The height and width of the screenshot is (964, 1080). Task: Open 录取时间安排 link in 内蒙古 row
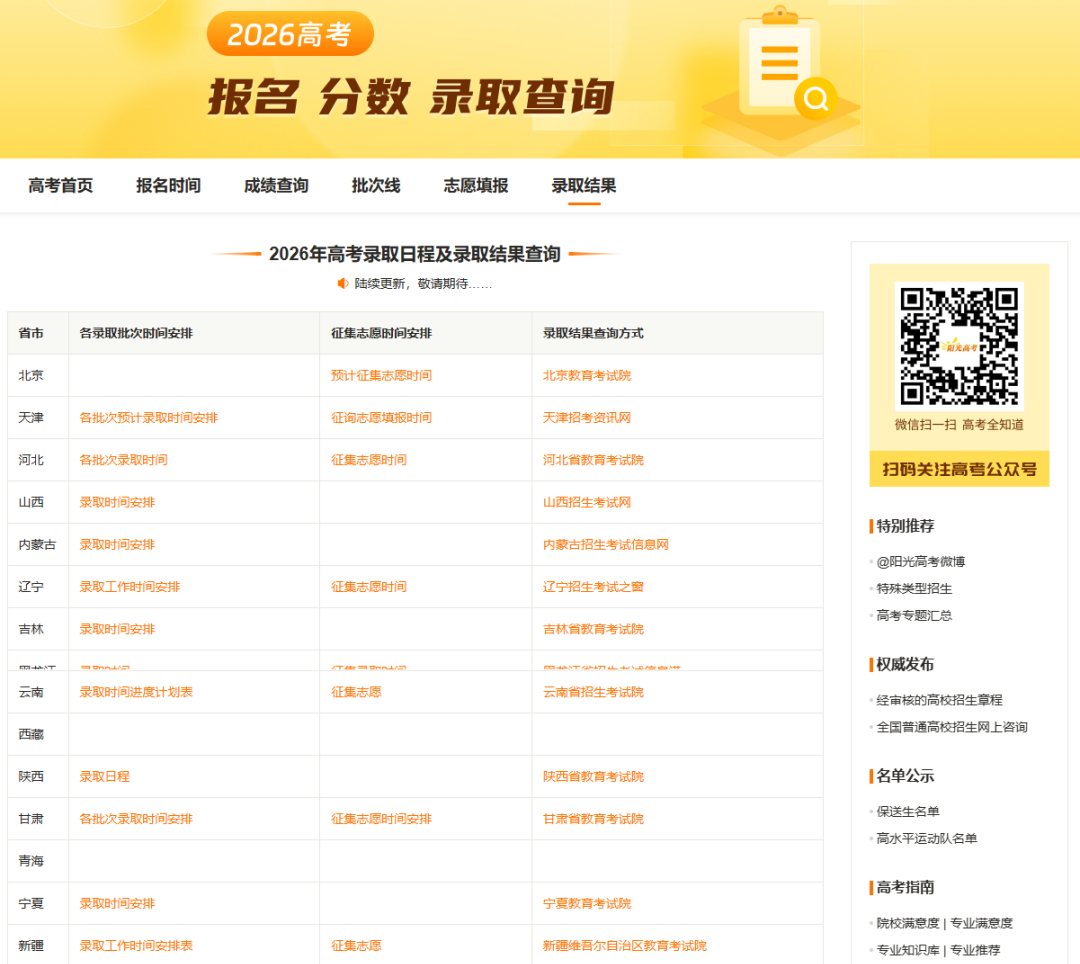(117, 545)
